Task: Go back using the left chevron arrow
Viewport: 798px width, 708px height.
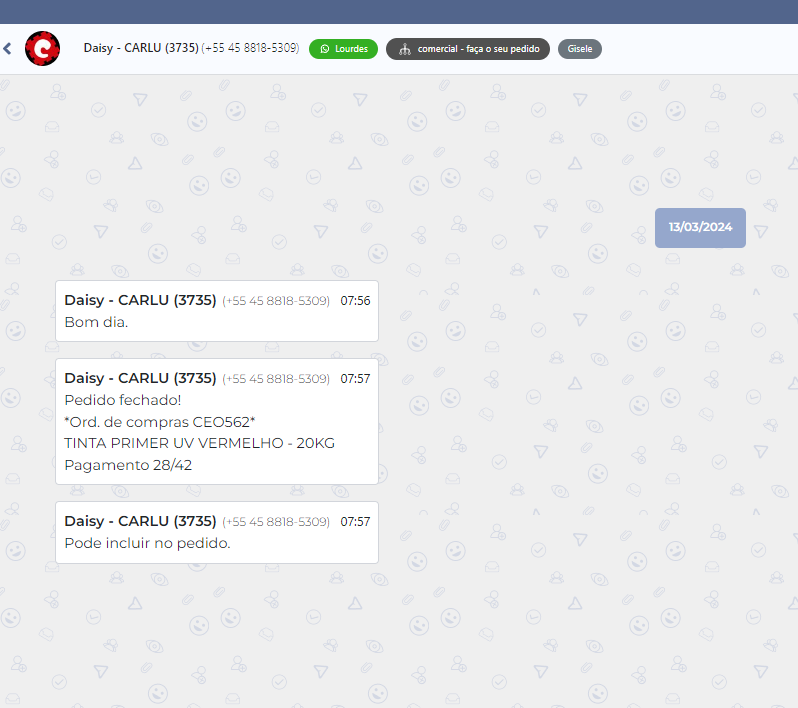Action: (x=7, y=48)
